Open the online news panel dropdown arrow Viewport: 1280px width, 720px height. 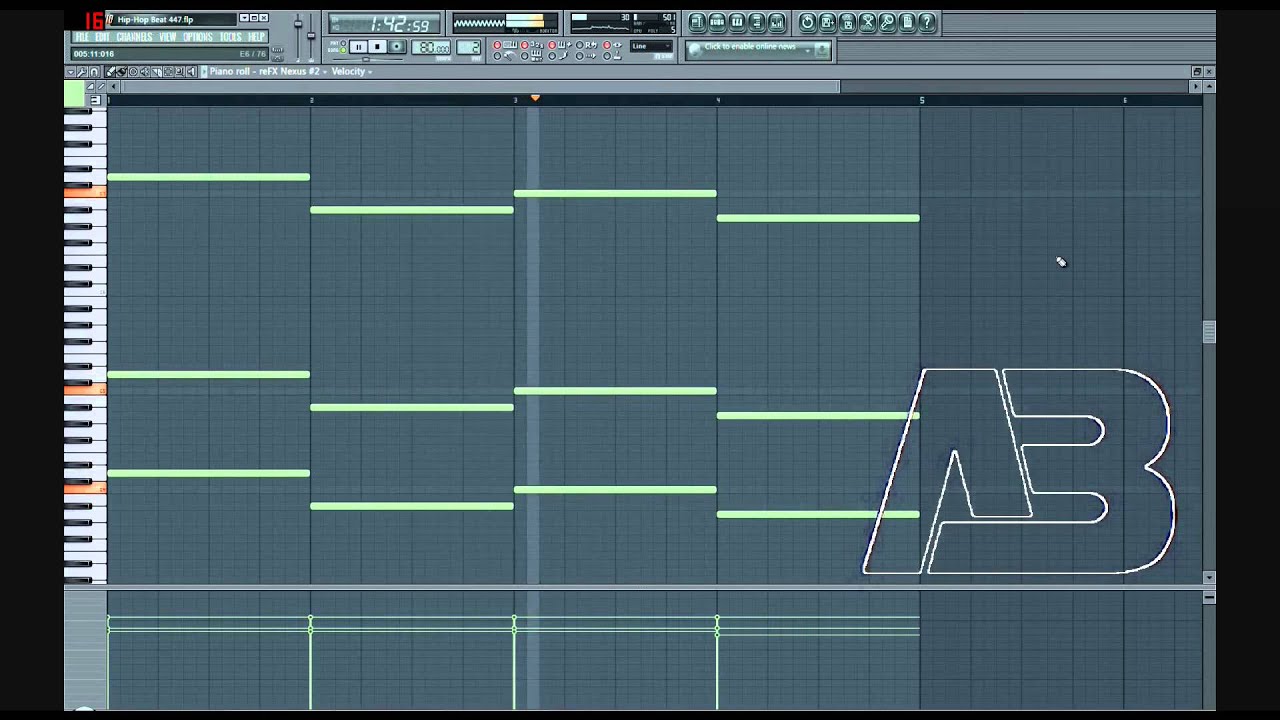click(x=807, y=51)
